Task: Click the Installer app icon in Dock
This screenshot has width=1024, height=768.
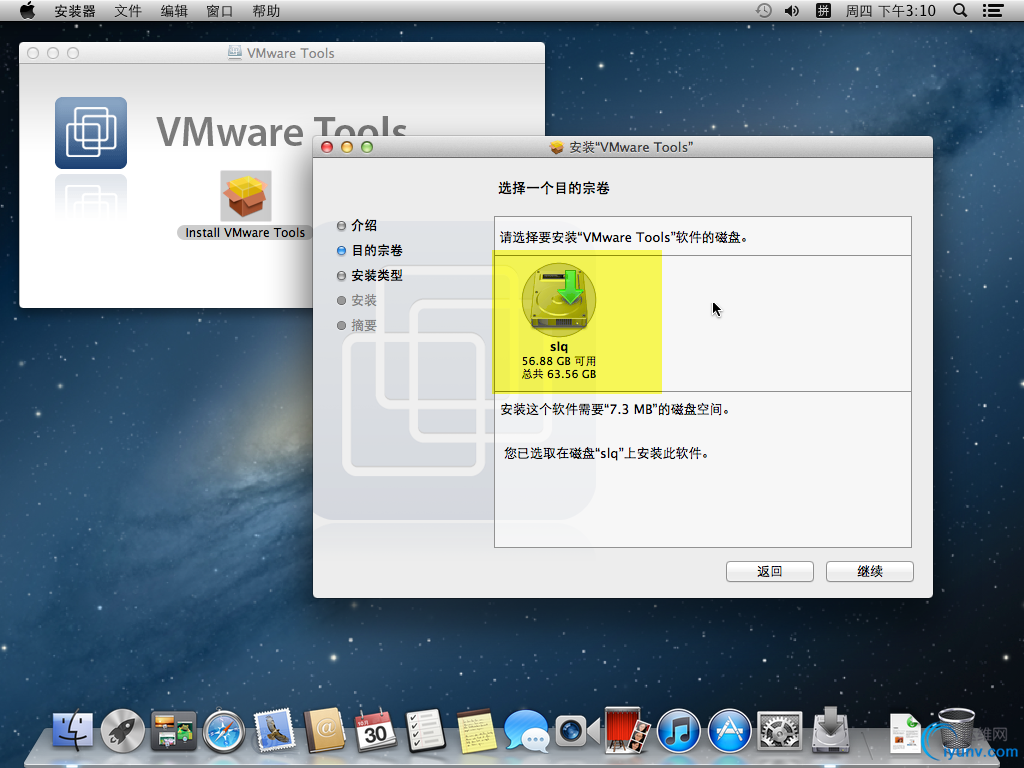Action: [x=830, y=729]
